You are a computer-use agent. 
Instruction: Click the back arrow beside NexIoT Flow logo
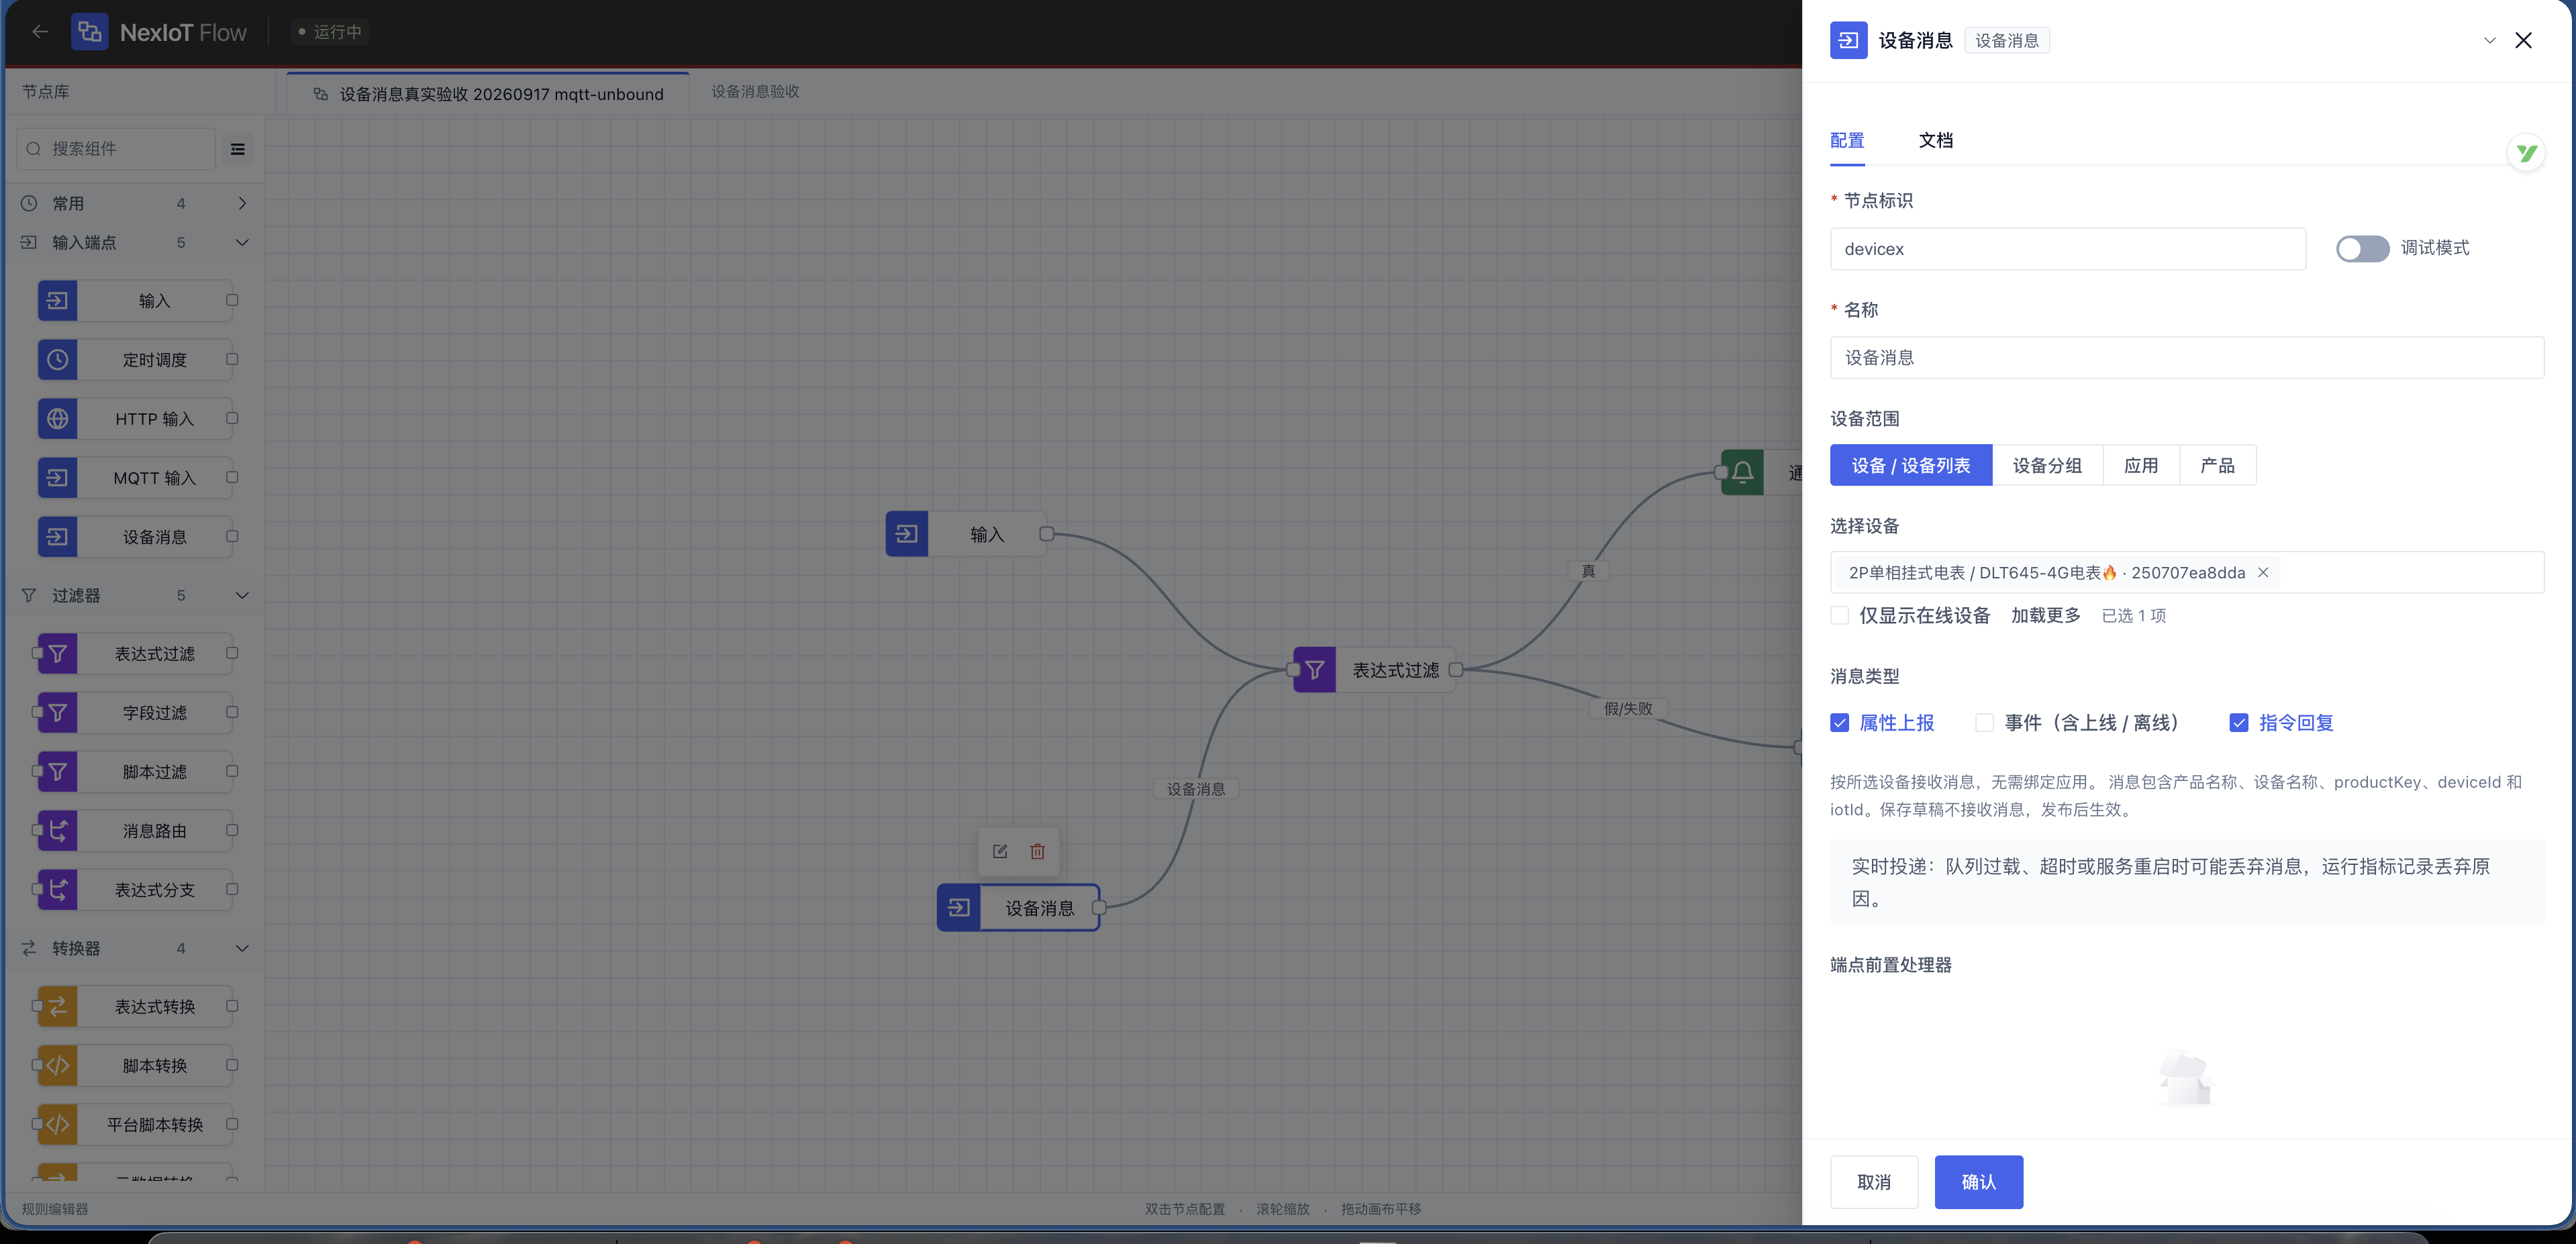[40, 32]
